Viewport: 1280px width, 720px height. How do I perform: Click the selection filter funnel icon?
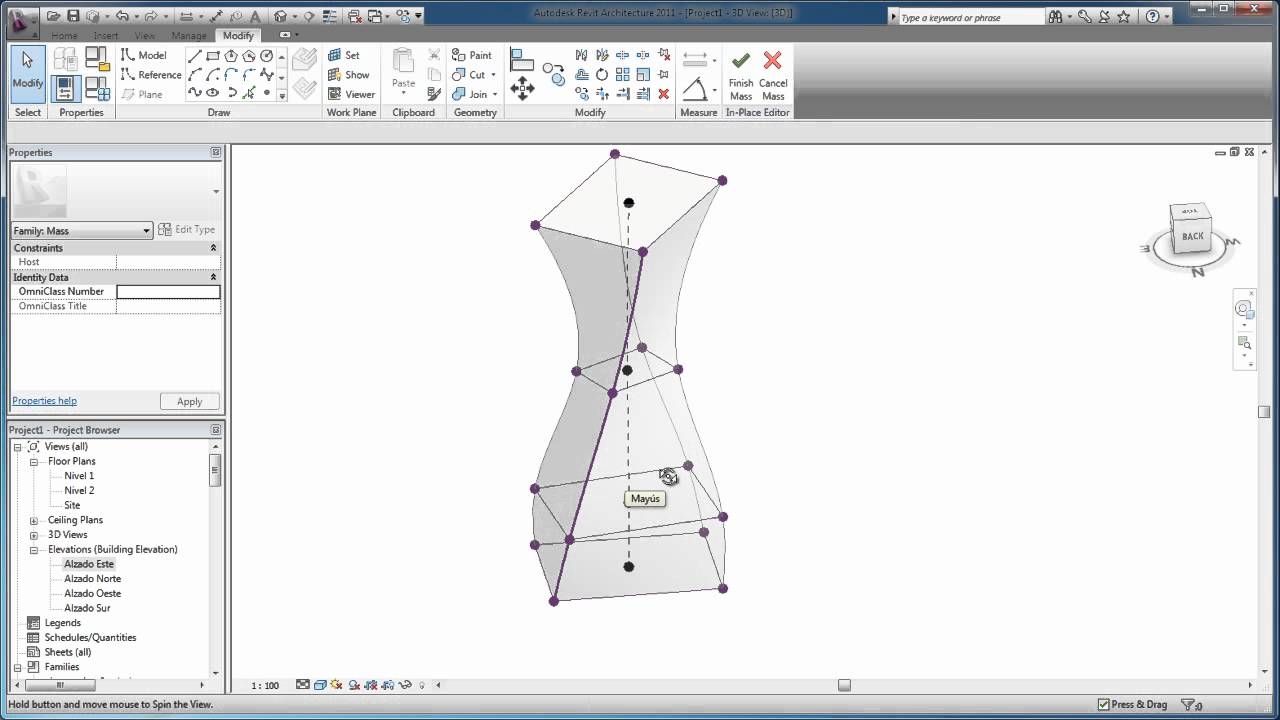point(1189,704)
